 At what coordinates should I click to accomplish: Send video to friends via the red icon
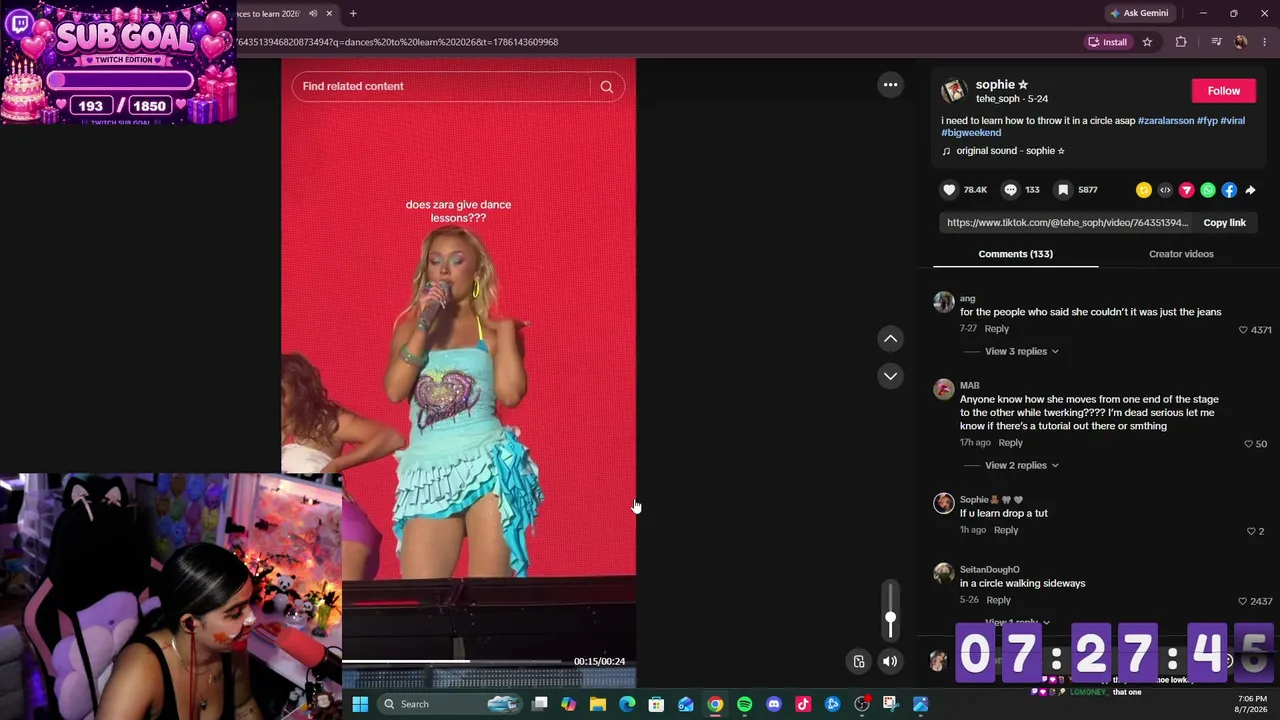coord(1187,190)
